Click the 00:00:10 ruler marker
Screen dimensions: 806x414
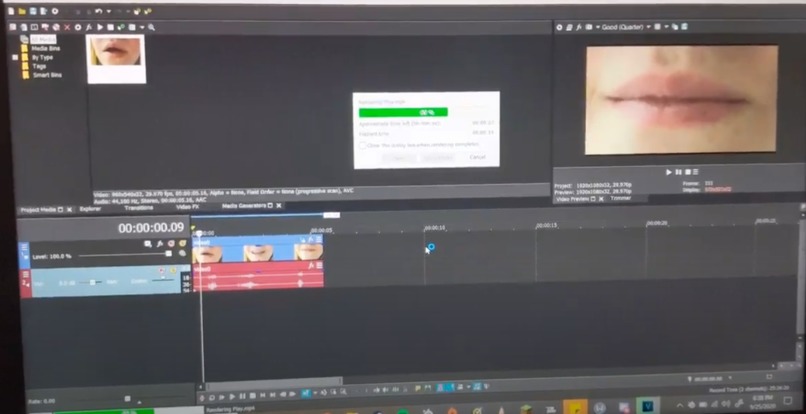tap(434, 227)
